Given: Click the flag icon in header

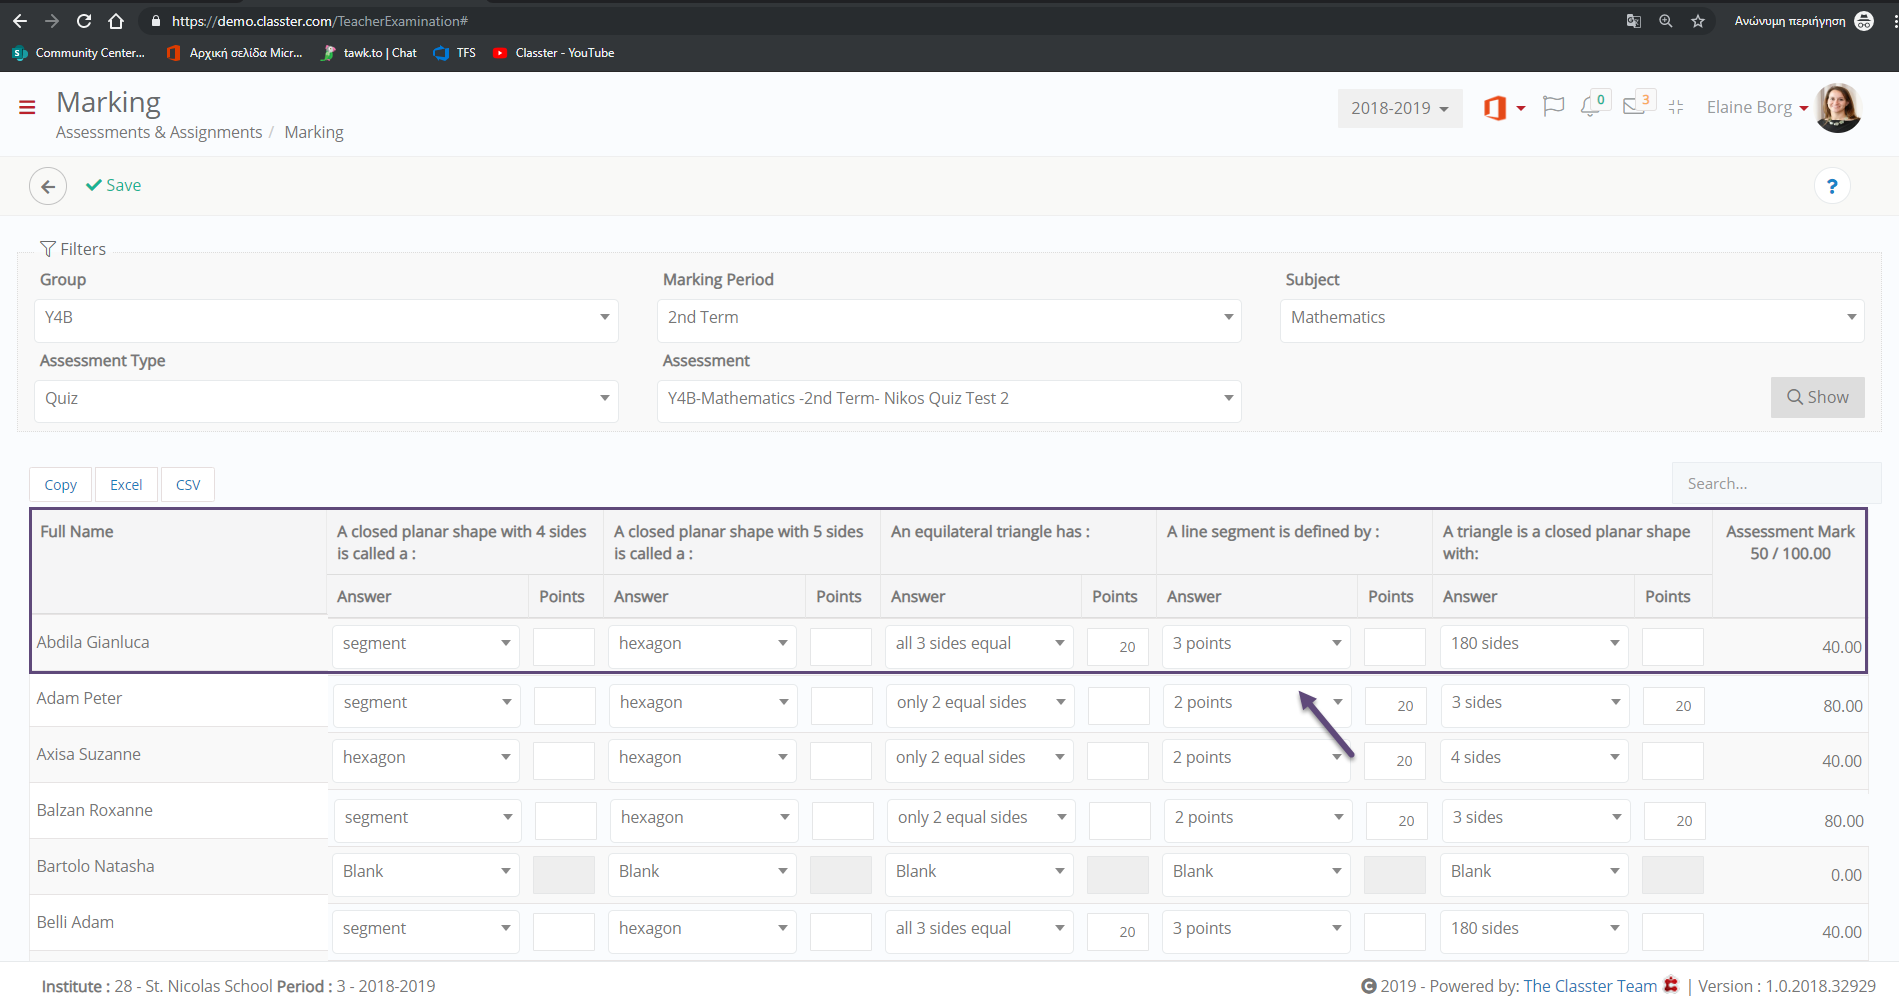Looking at the screenshot, I should pyautogui.click(x=1553, y=107).
